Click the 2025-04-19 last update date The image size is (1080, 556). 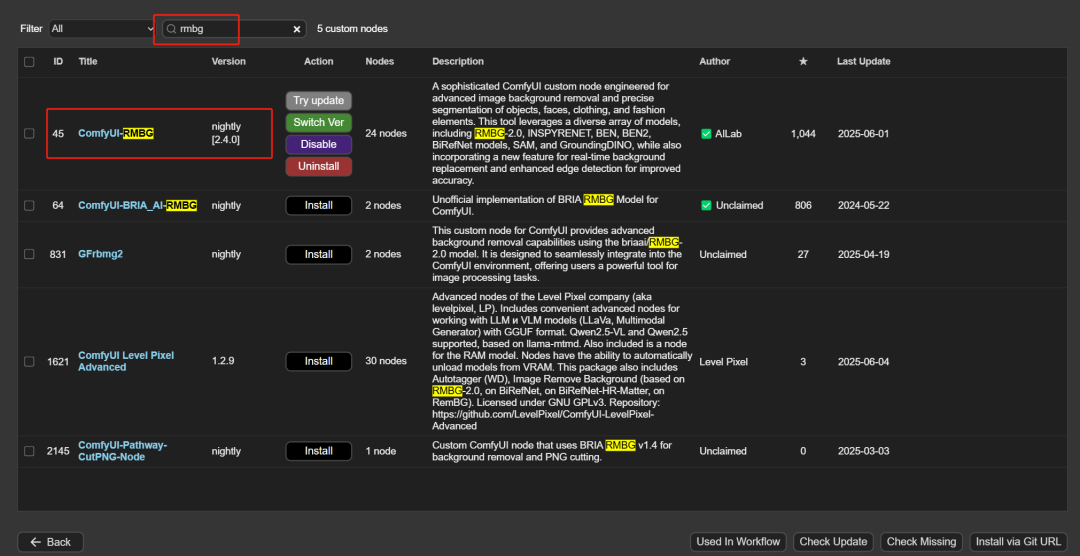[x=863, y=254]
